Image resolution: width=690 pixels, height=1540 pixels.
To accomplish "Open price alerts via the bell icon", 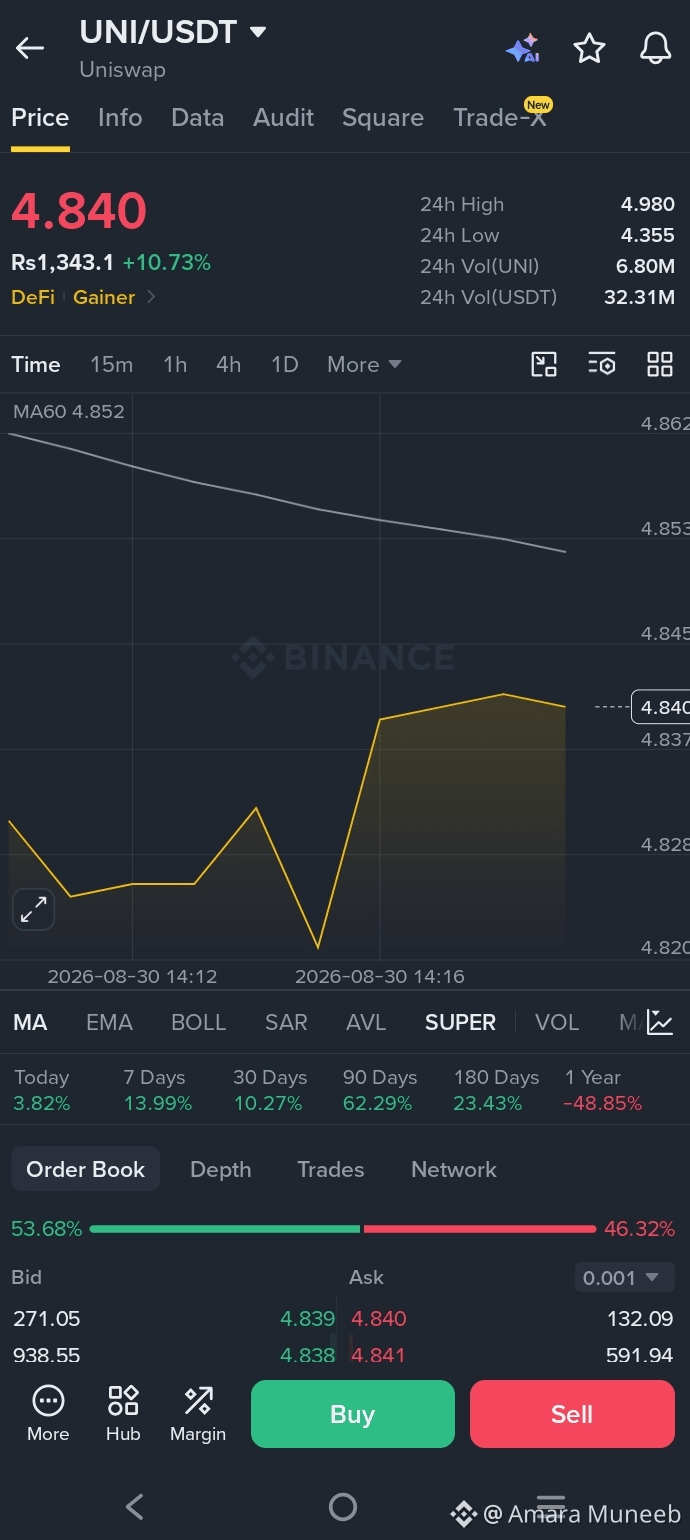I will [655, 48].
